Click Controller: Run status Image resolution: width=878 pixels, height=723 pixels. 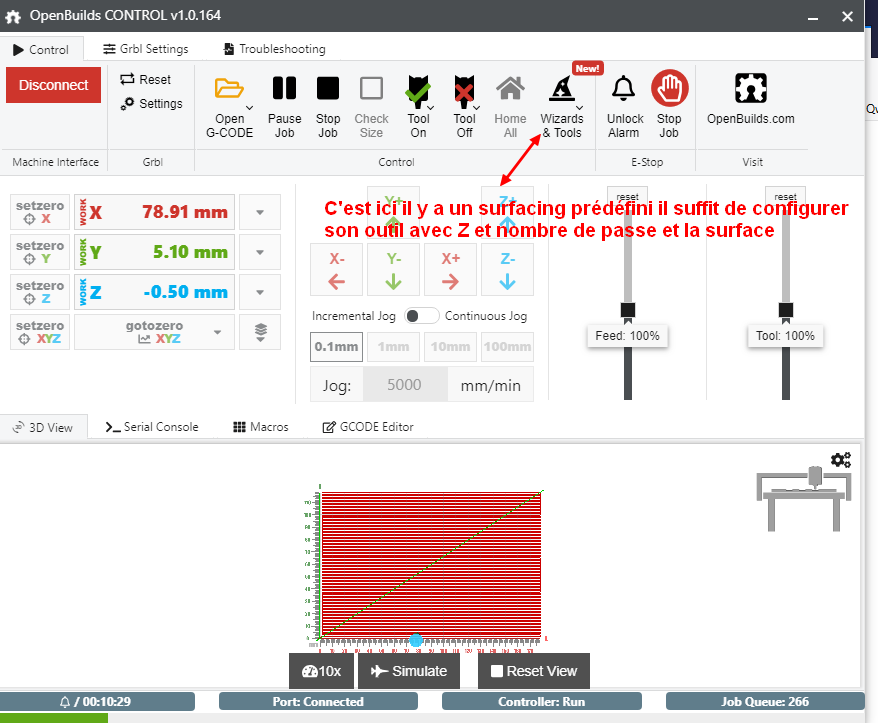click(x=541, y=701)
